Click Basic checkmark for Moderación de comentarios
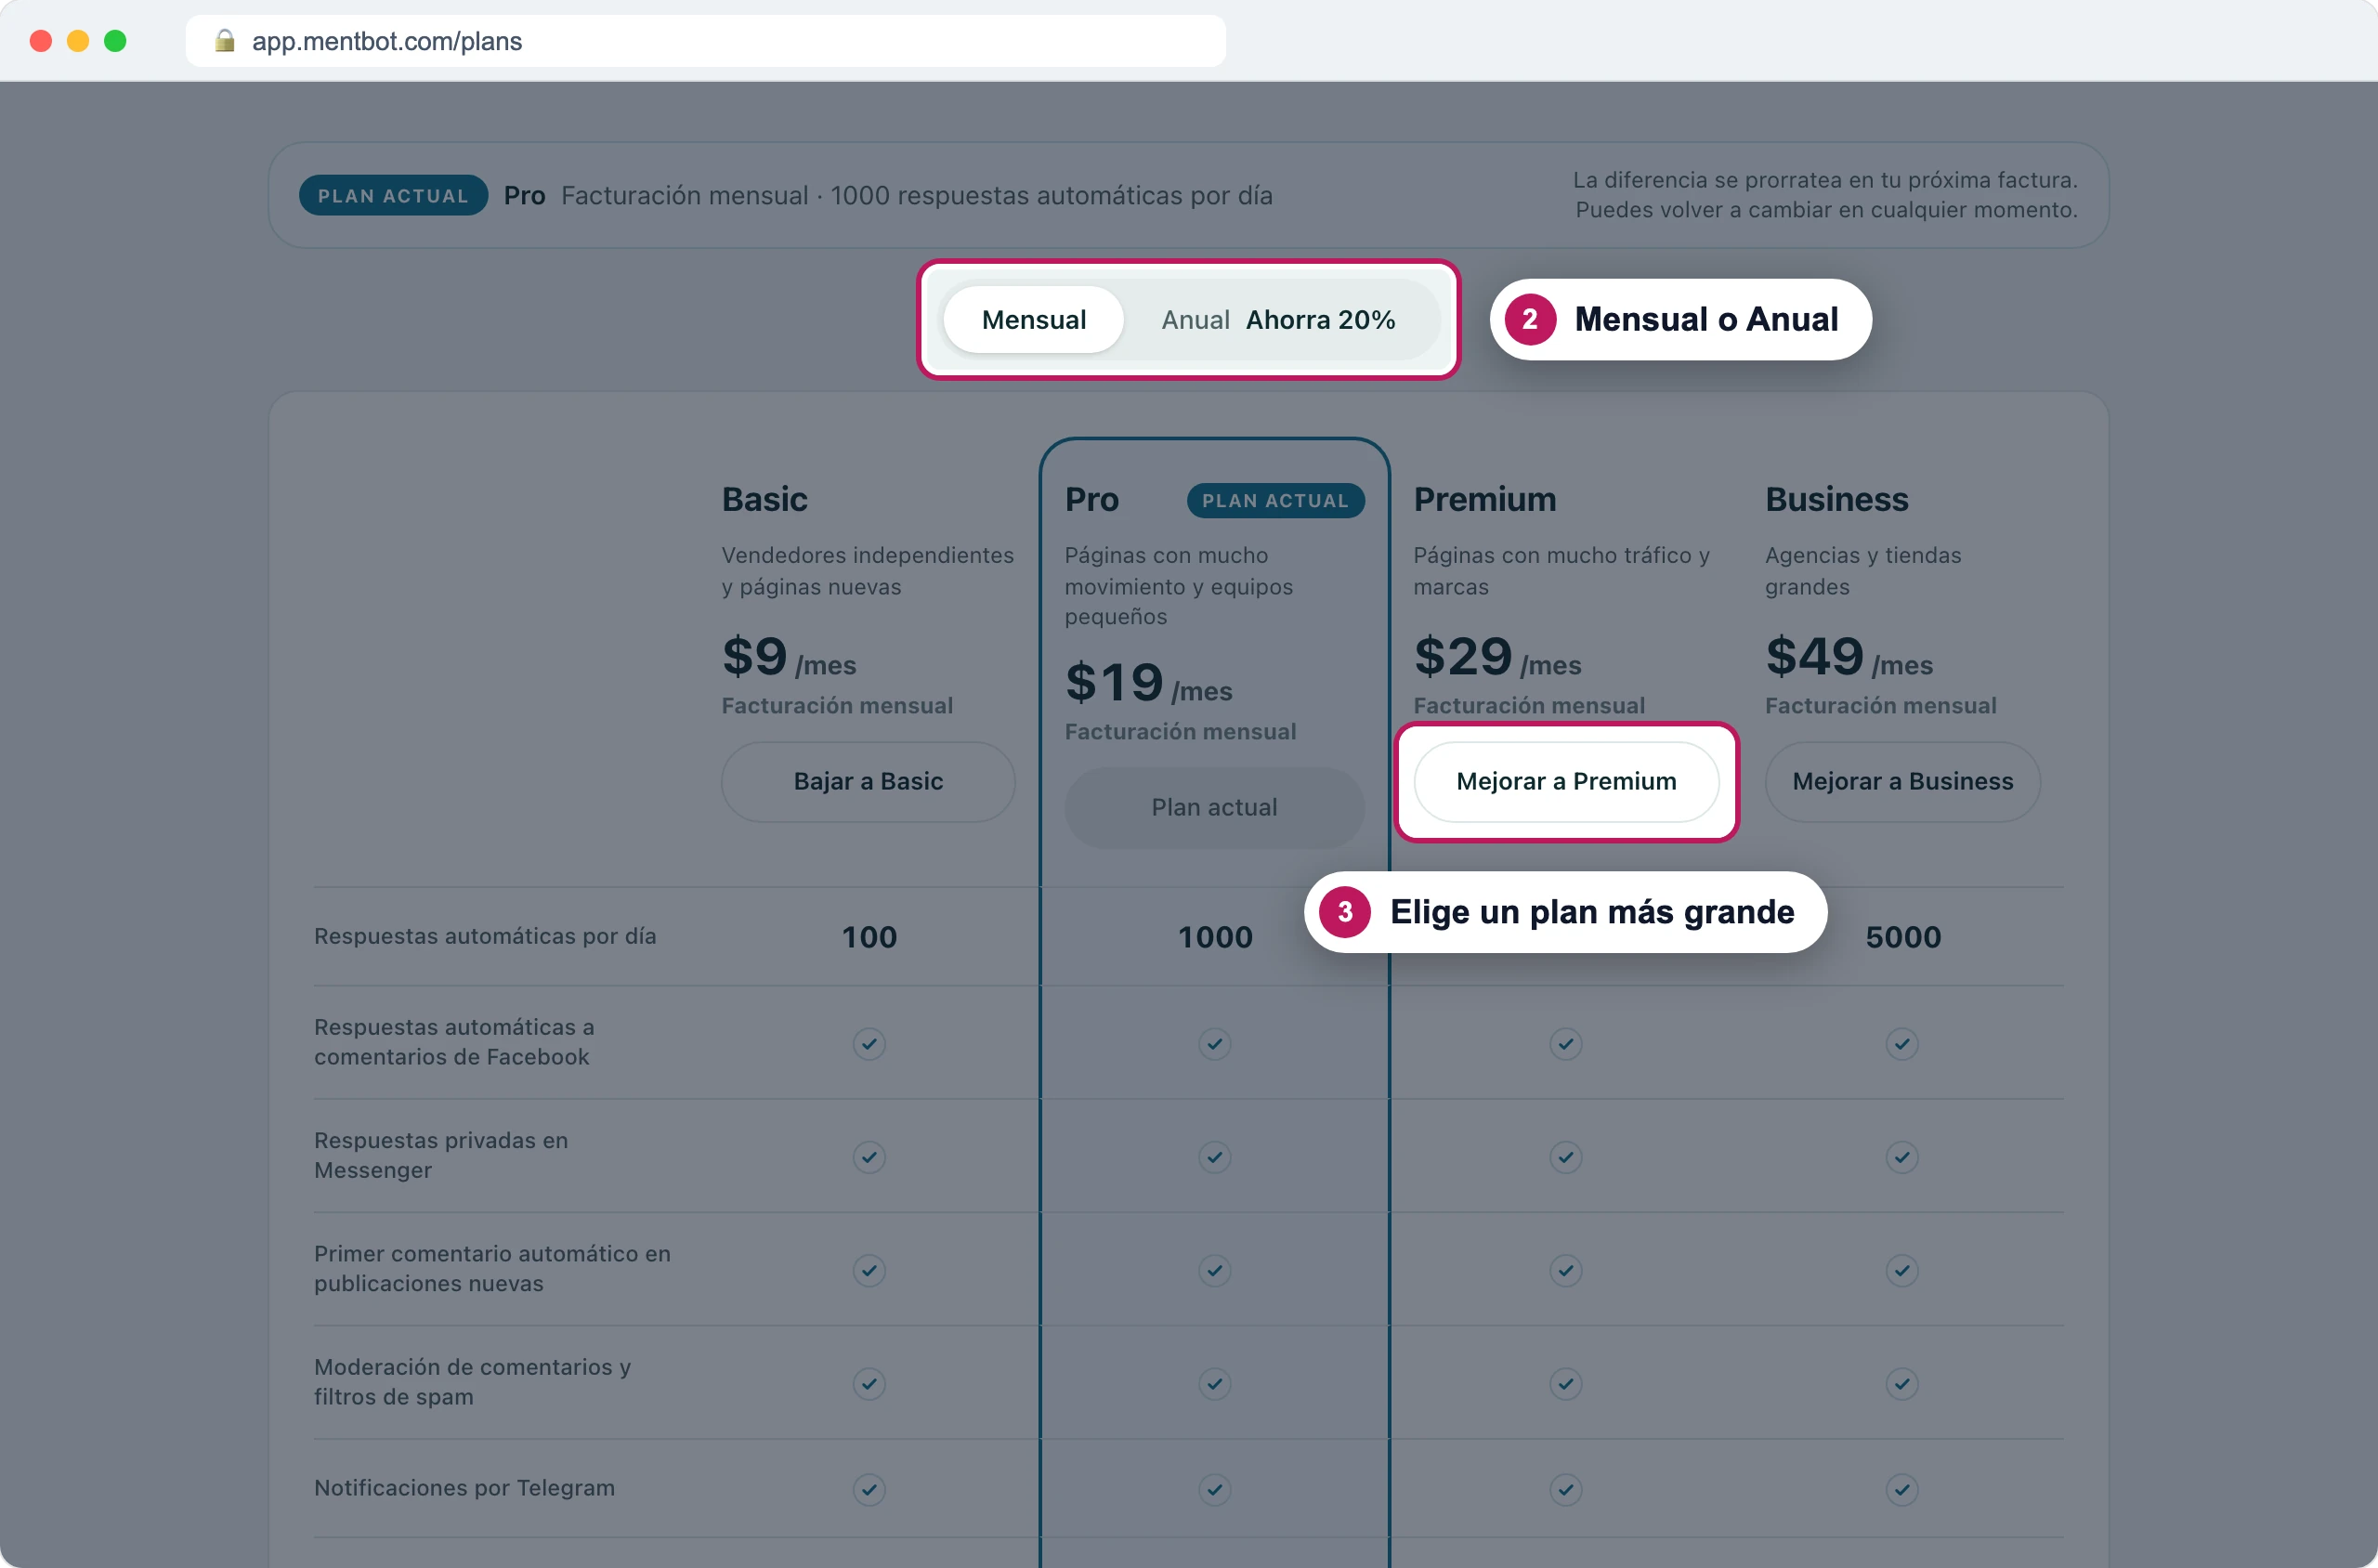 (x=869, y=1384)
